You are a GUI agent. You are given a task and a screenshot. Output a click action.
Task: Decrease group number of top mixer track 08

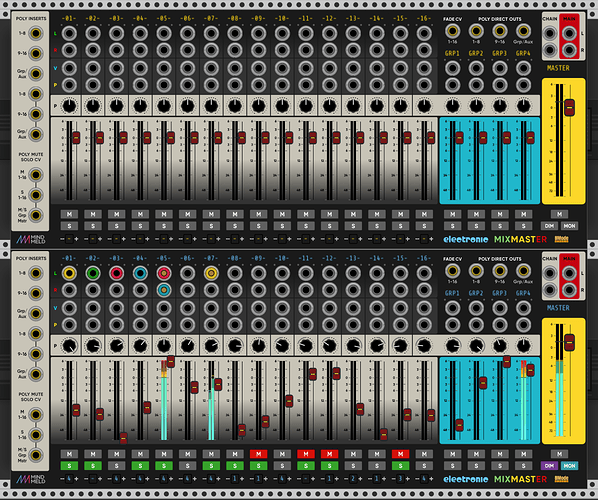(228, 239)
